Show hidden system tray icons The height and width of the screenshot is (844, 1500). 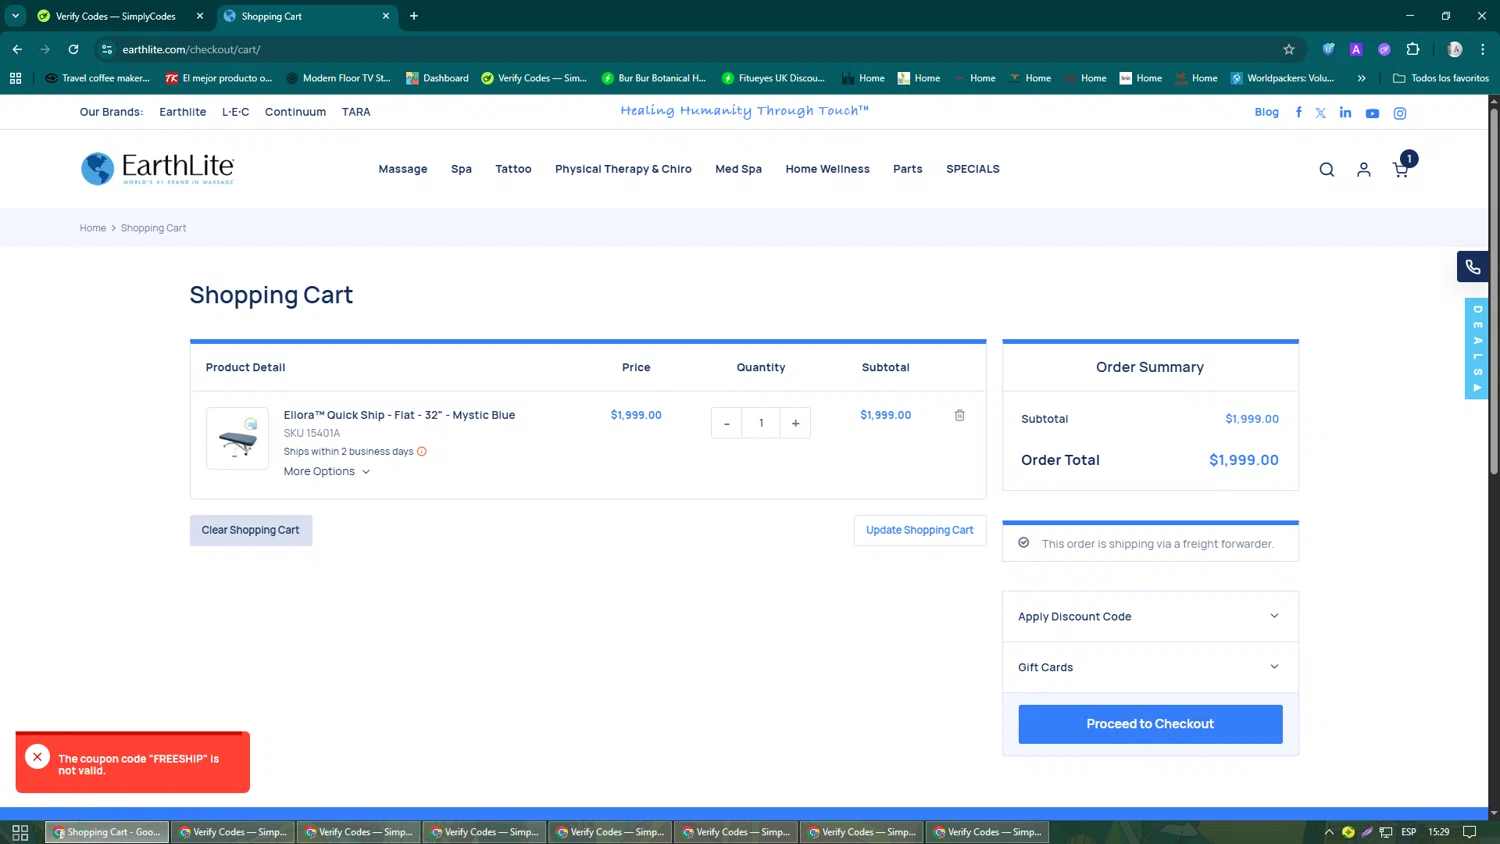point(1329,832)
